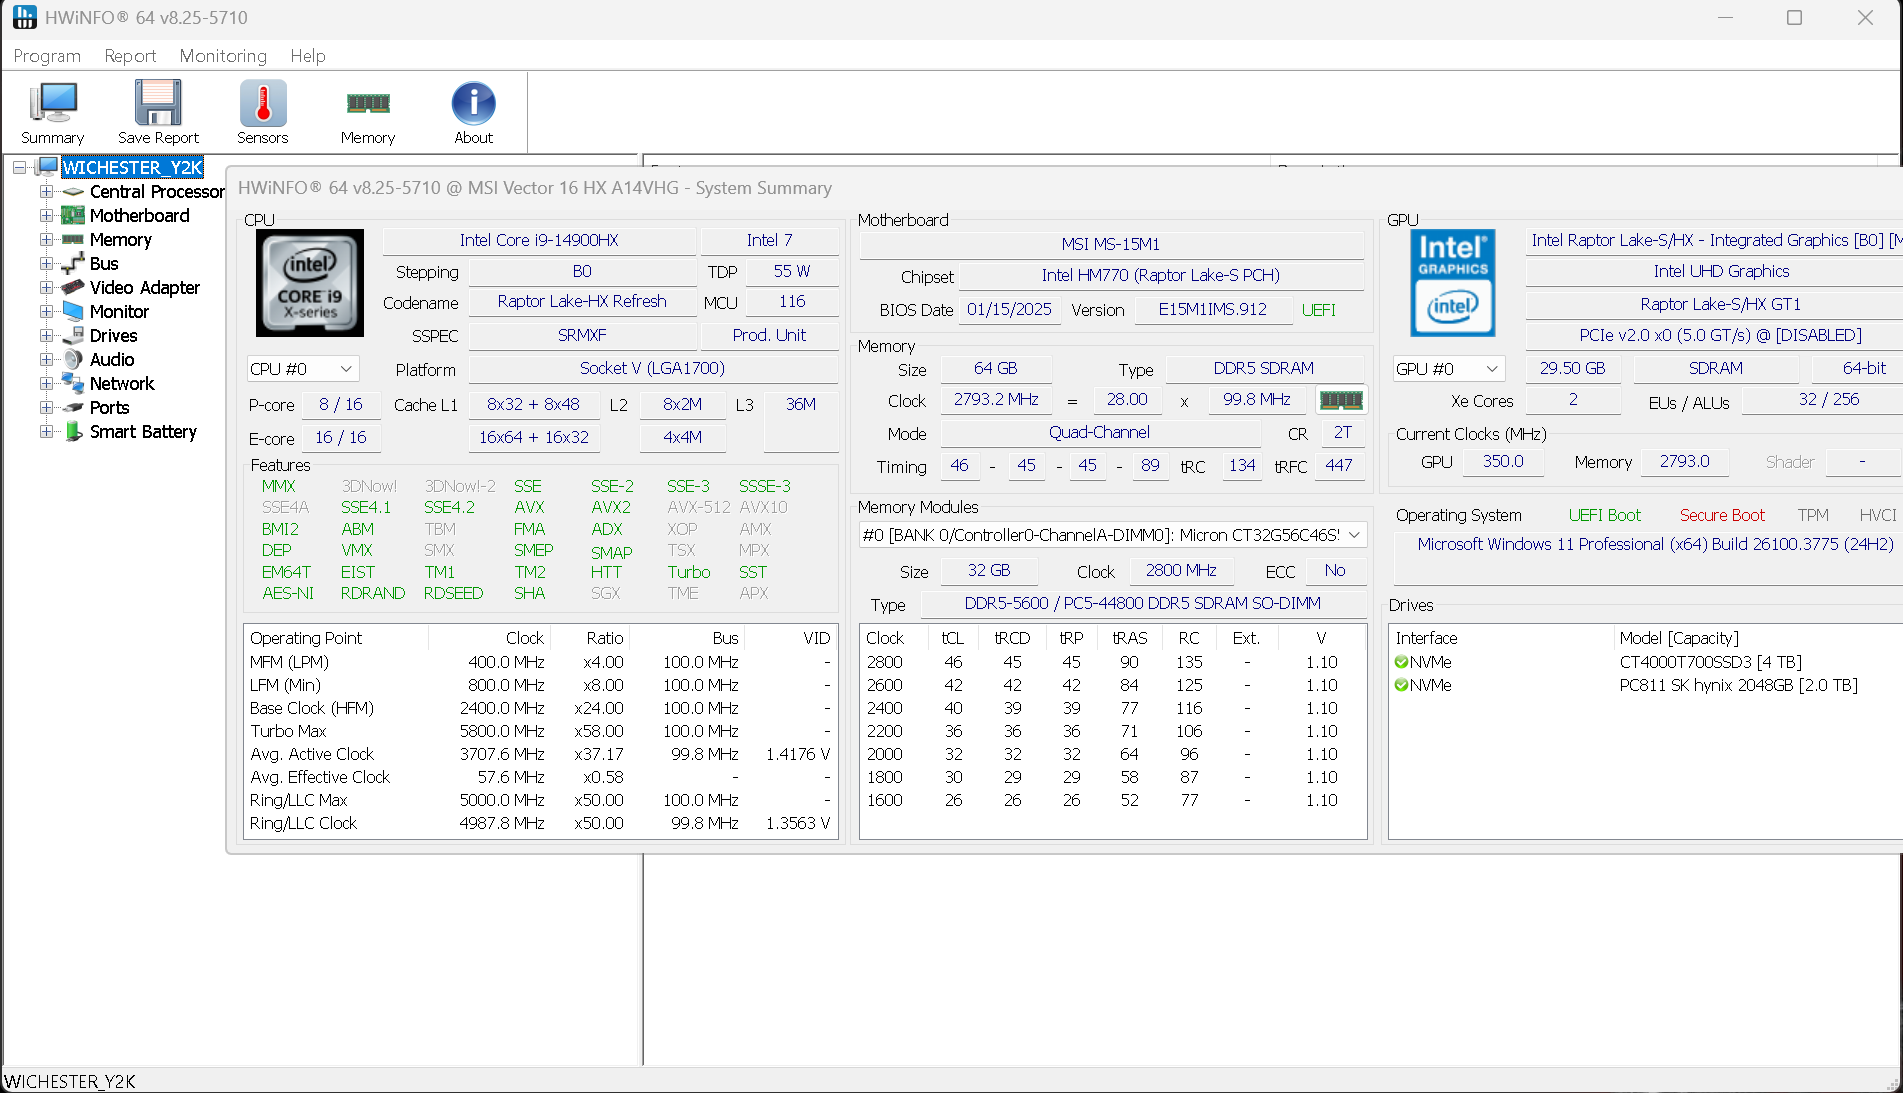Click the 2800 memory timing row
Image resolution: width=1903 pixels, height=1093 pixels.
(1112, 662)
